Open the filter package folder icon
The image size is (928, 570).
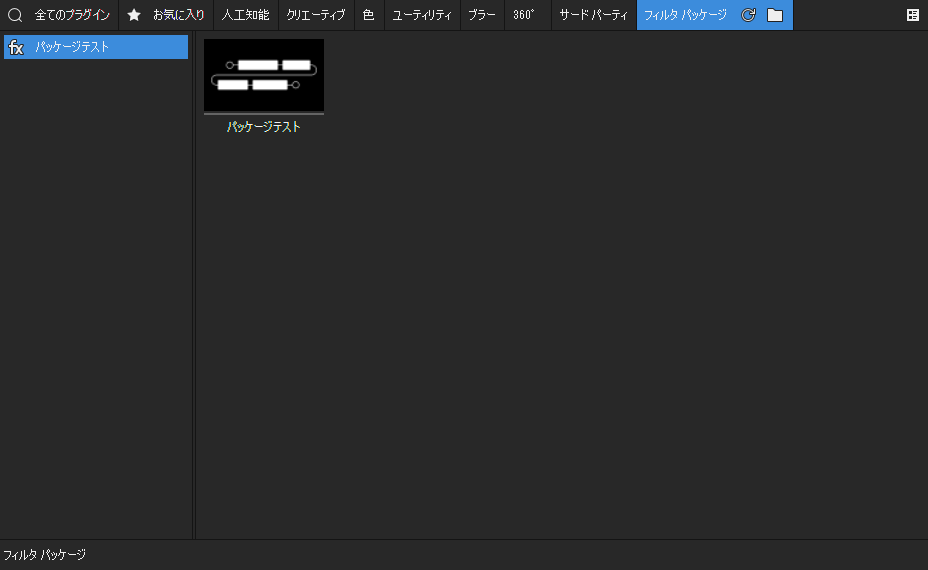[775, 15]
